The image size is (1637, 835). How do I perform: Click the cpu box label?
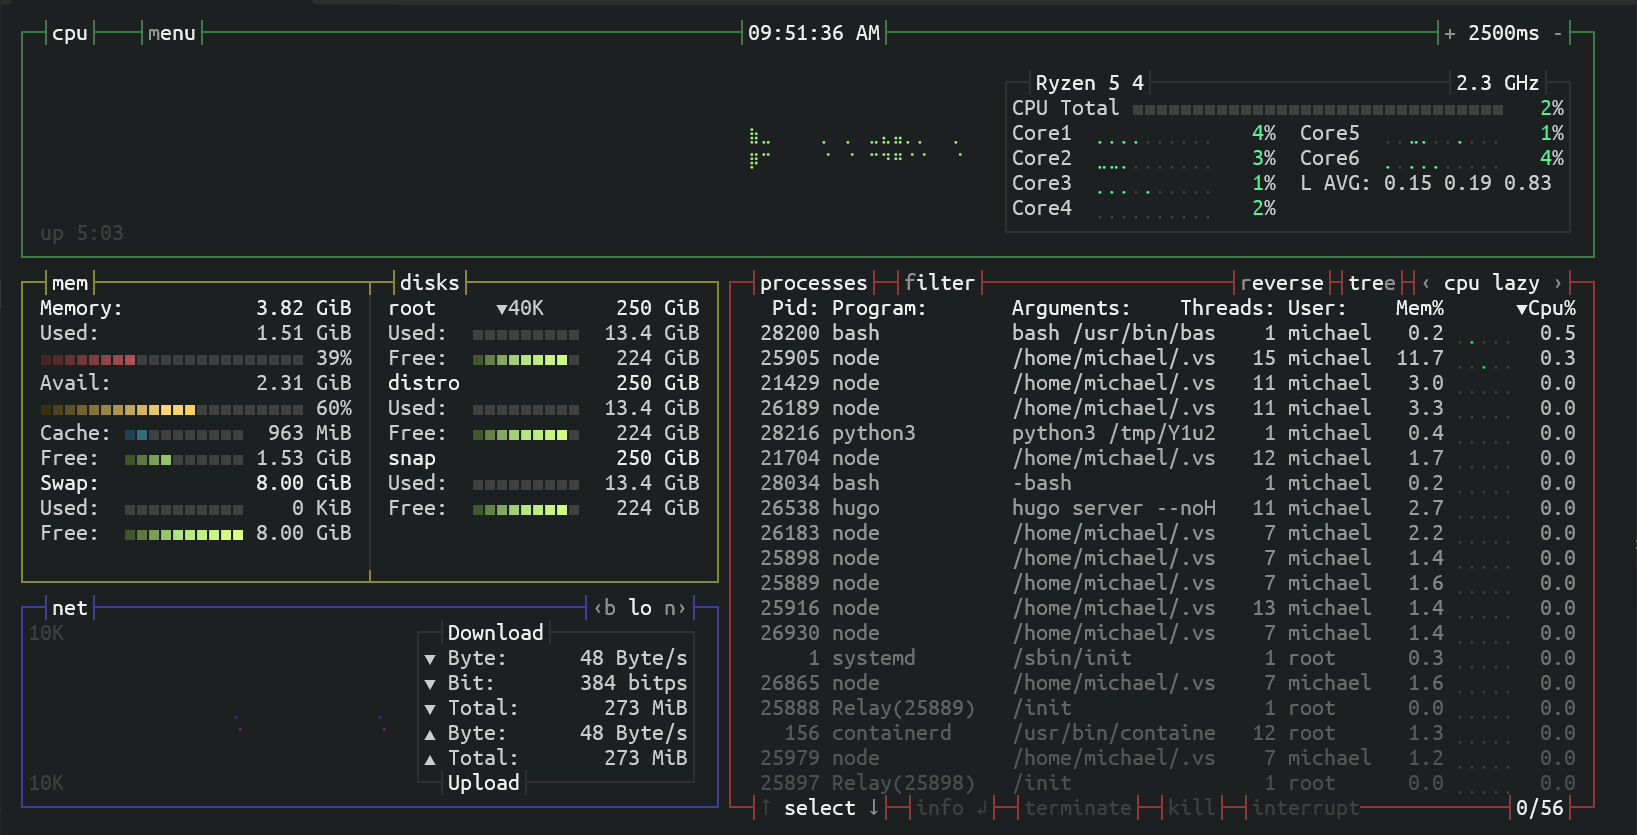pos(69,34)
